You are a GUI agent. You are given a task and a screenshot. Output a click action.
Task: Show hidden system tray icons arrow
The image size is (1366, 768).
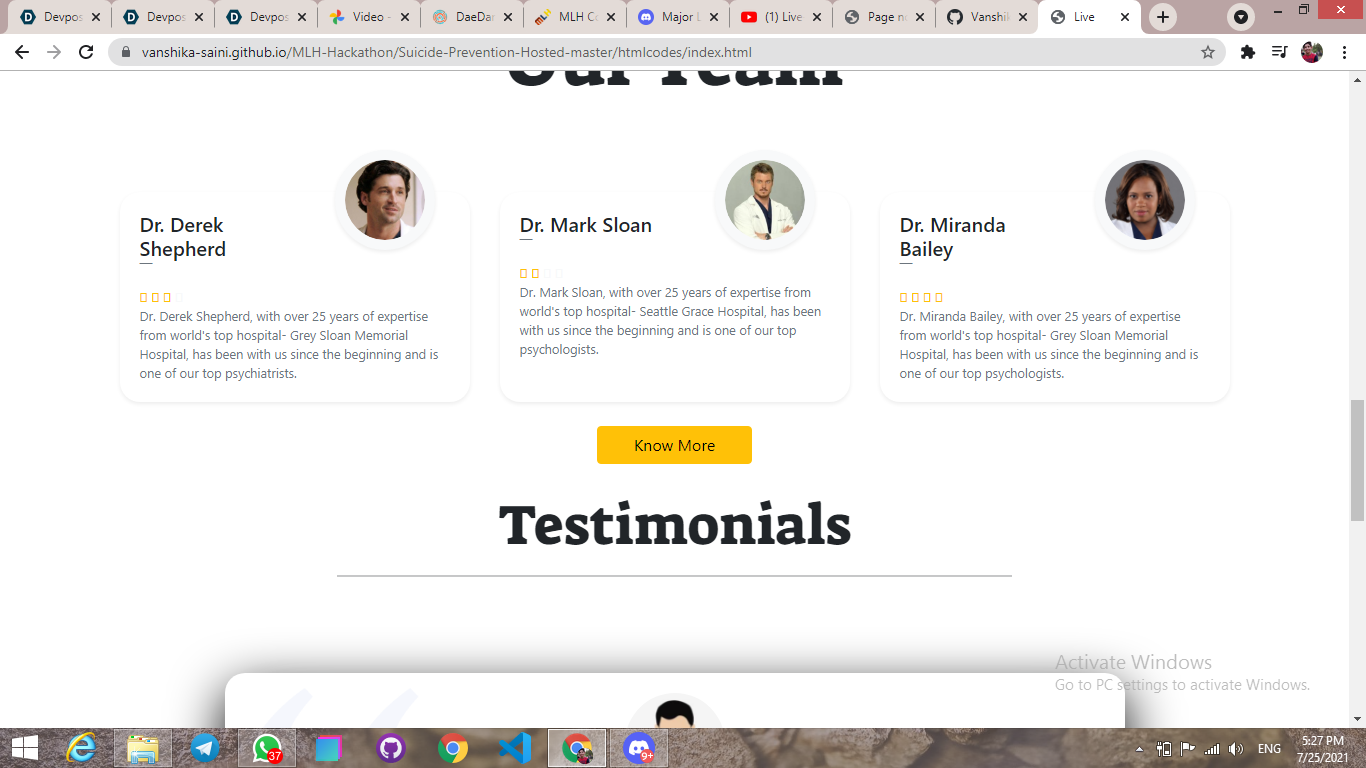click(1139, 749)
